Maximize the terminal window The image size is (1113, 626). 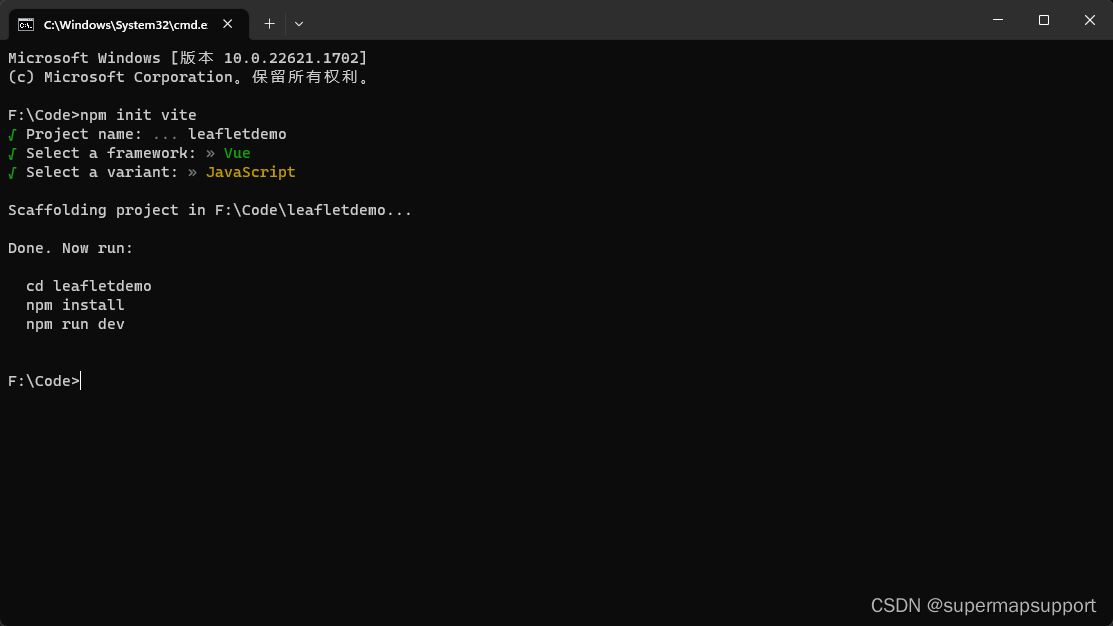pos(1043,20)
